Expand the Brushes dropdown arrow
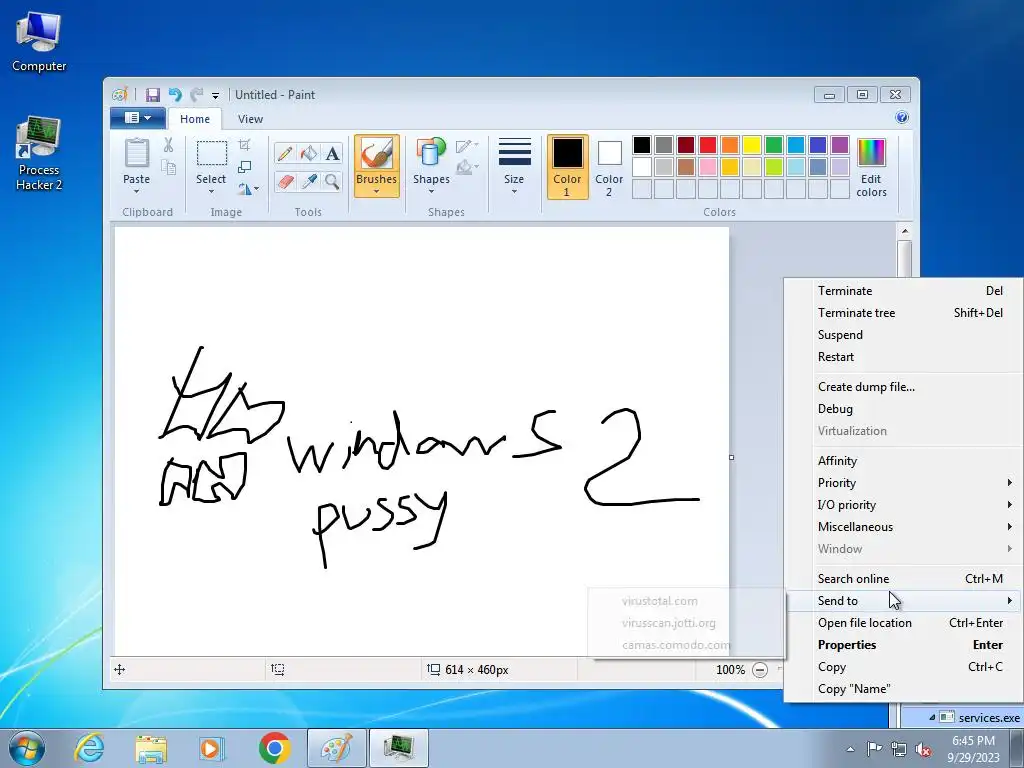1024x768 pixels. [x=376, y=191]
